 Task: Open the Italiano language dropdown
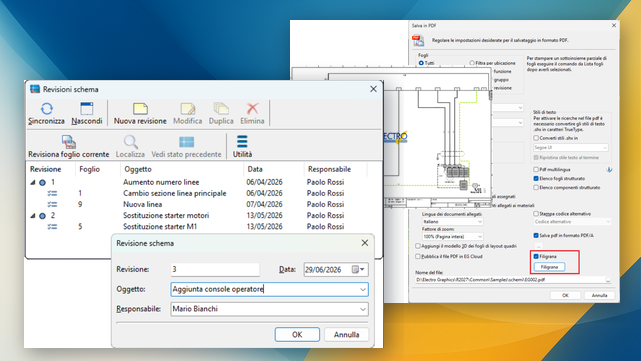[480, 222]
